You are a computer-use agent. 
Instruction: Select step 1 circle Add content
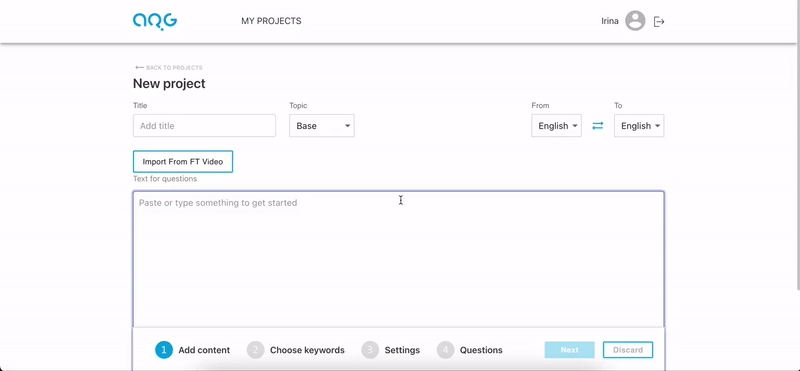point(164,350)
